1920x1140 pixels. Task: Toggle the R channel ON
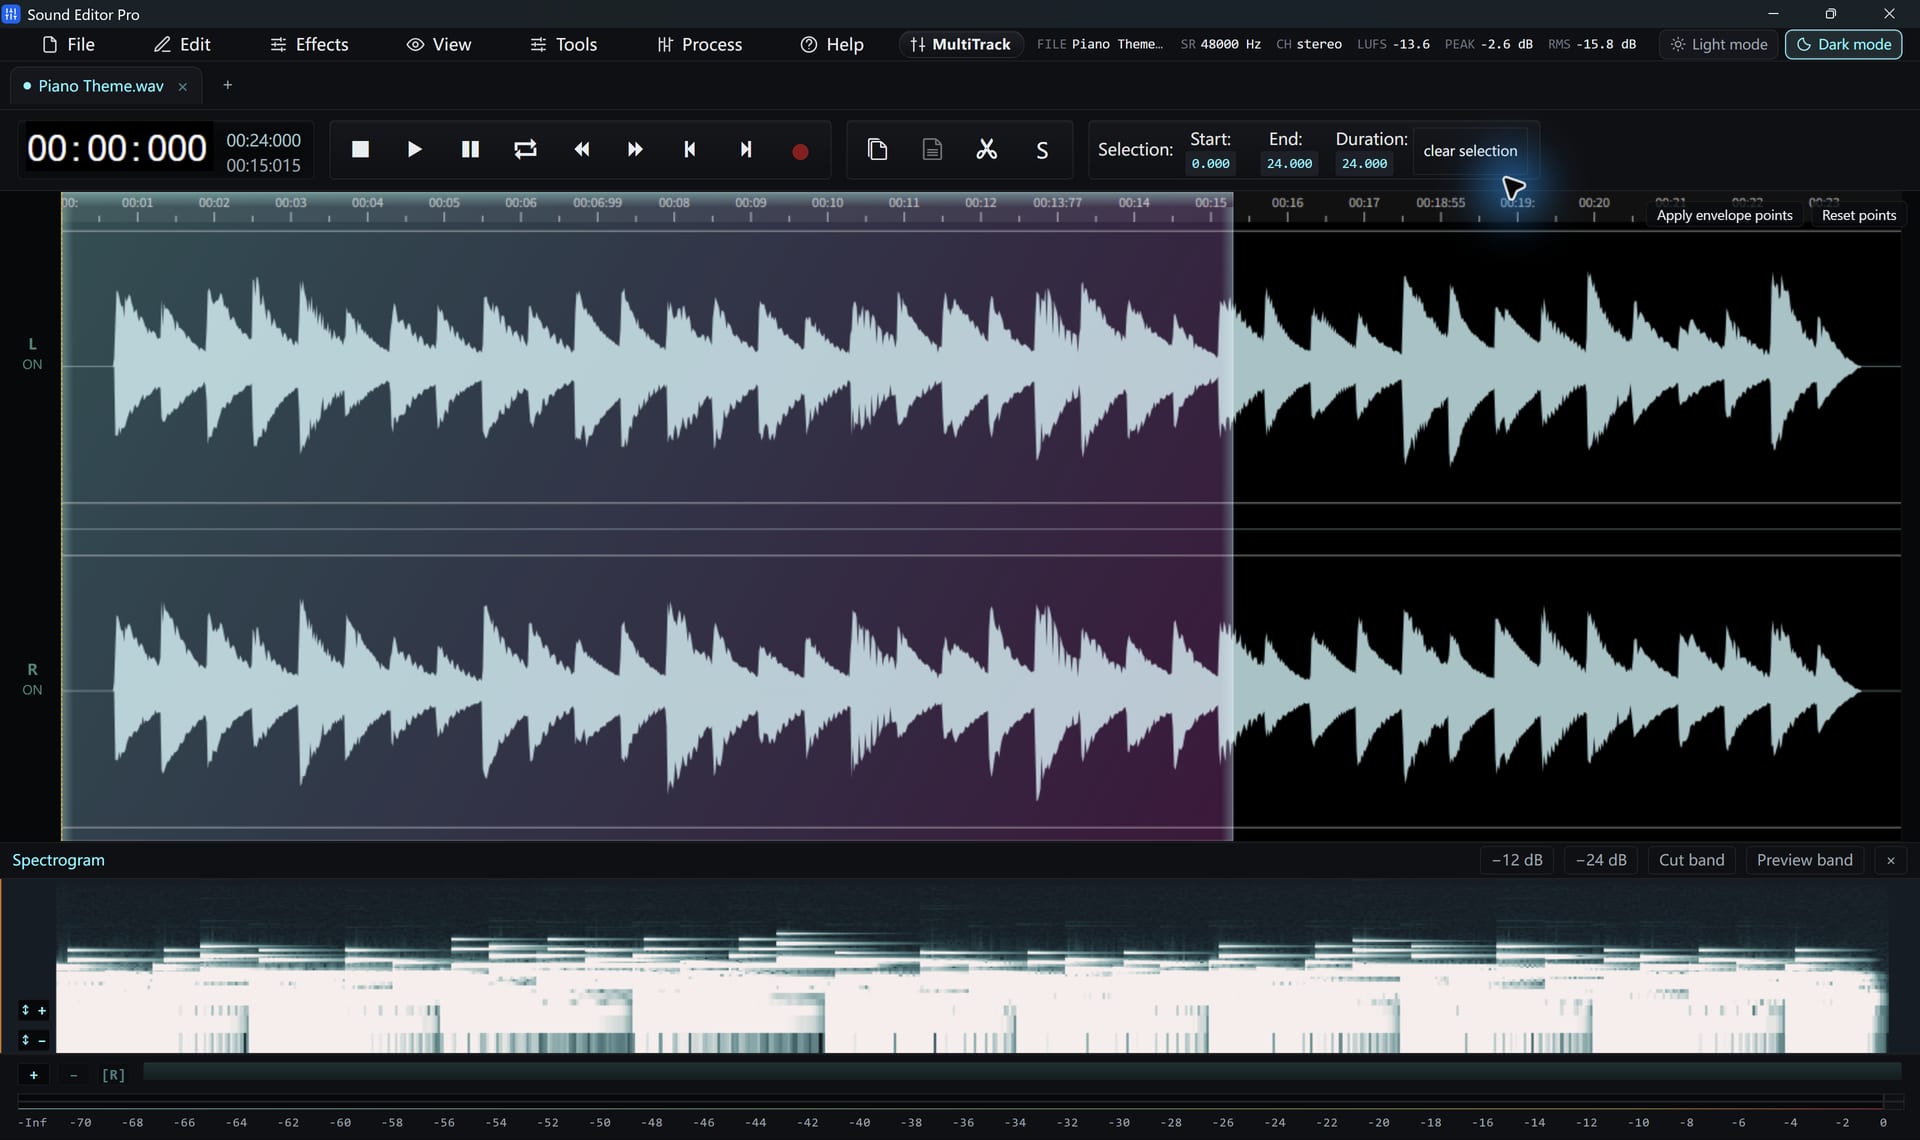click(x=32, y=690)
